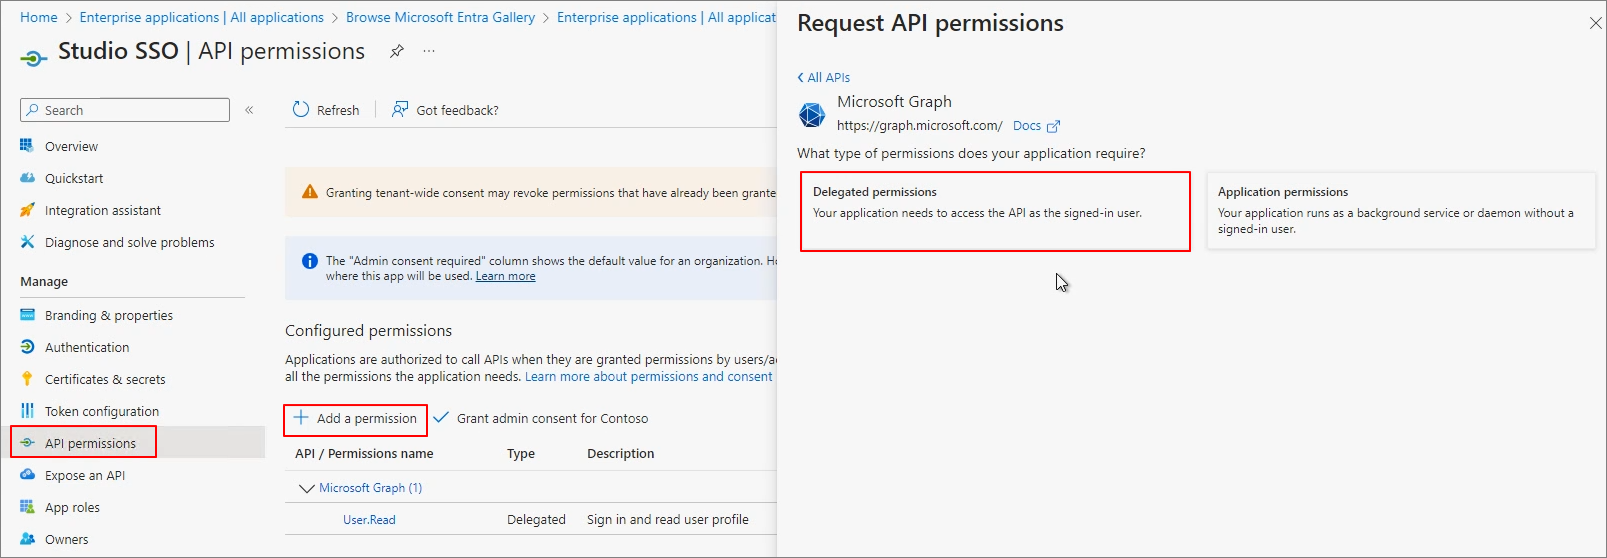1607x558 pixels.
Task: Click the Authentication icon
Action: (x=27, y=347)
